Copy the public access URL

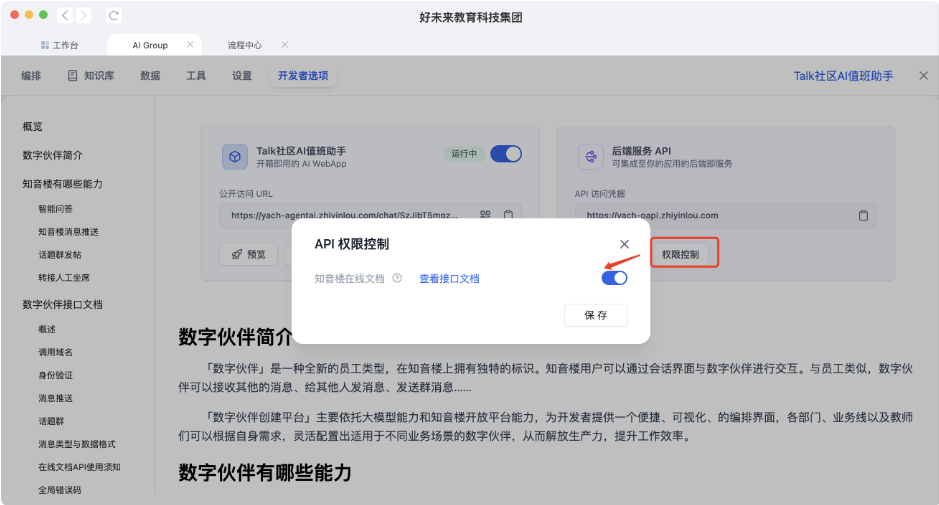point(508,215)
